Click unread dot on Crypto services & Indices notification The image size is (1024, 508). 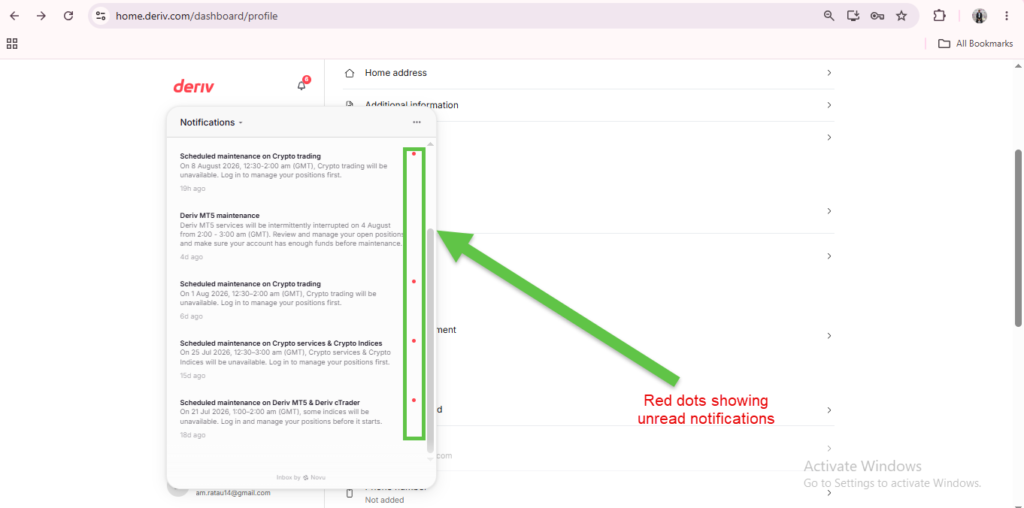click(x=413, y=340)
